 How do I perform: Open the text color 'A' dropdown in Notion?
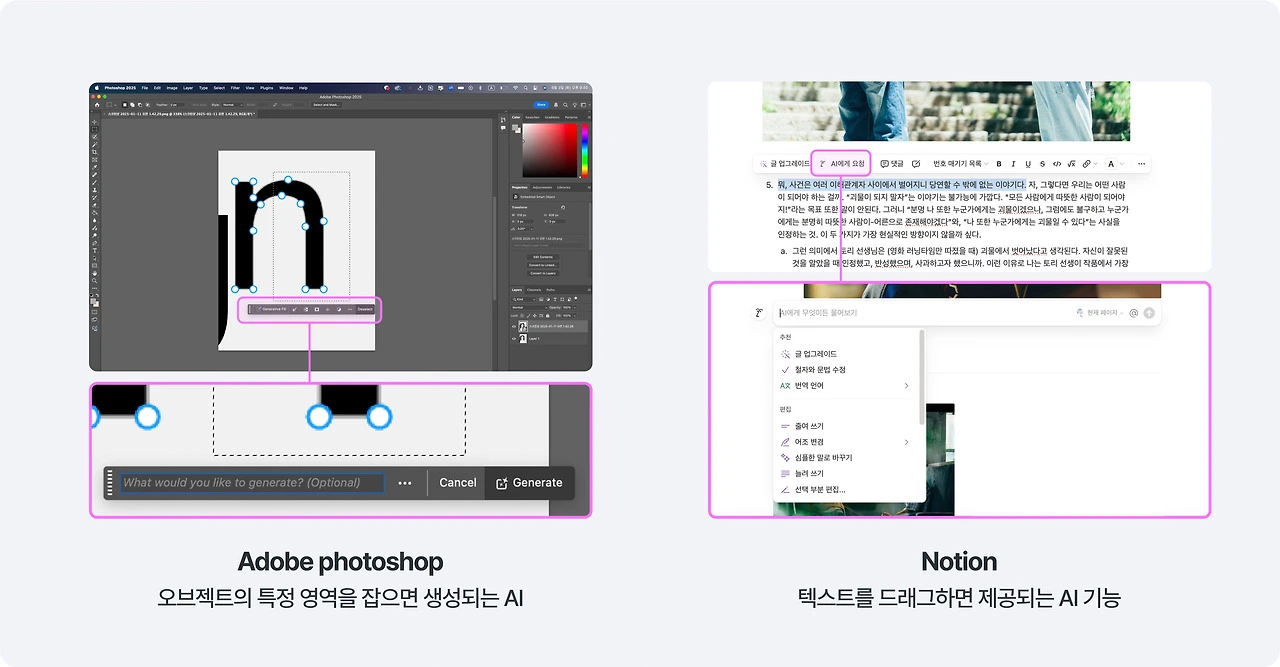click(1115, 164)
